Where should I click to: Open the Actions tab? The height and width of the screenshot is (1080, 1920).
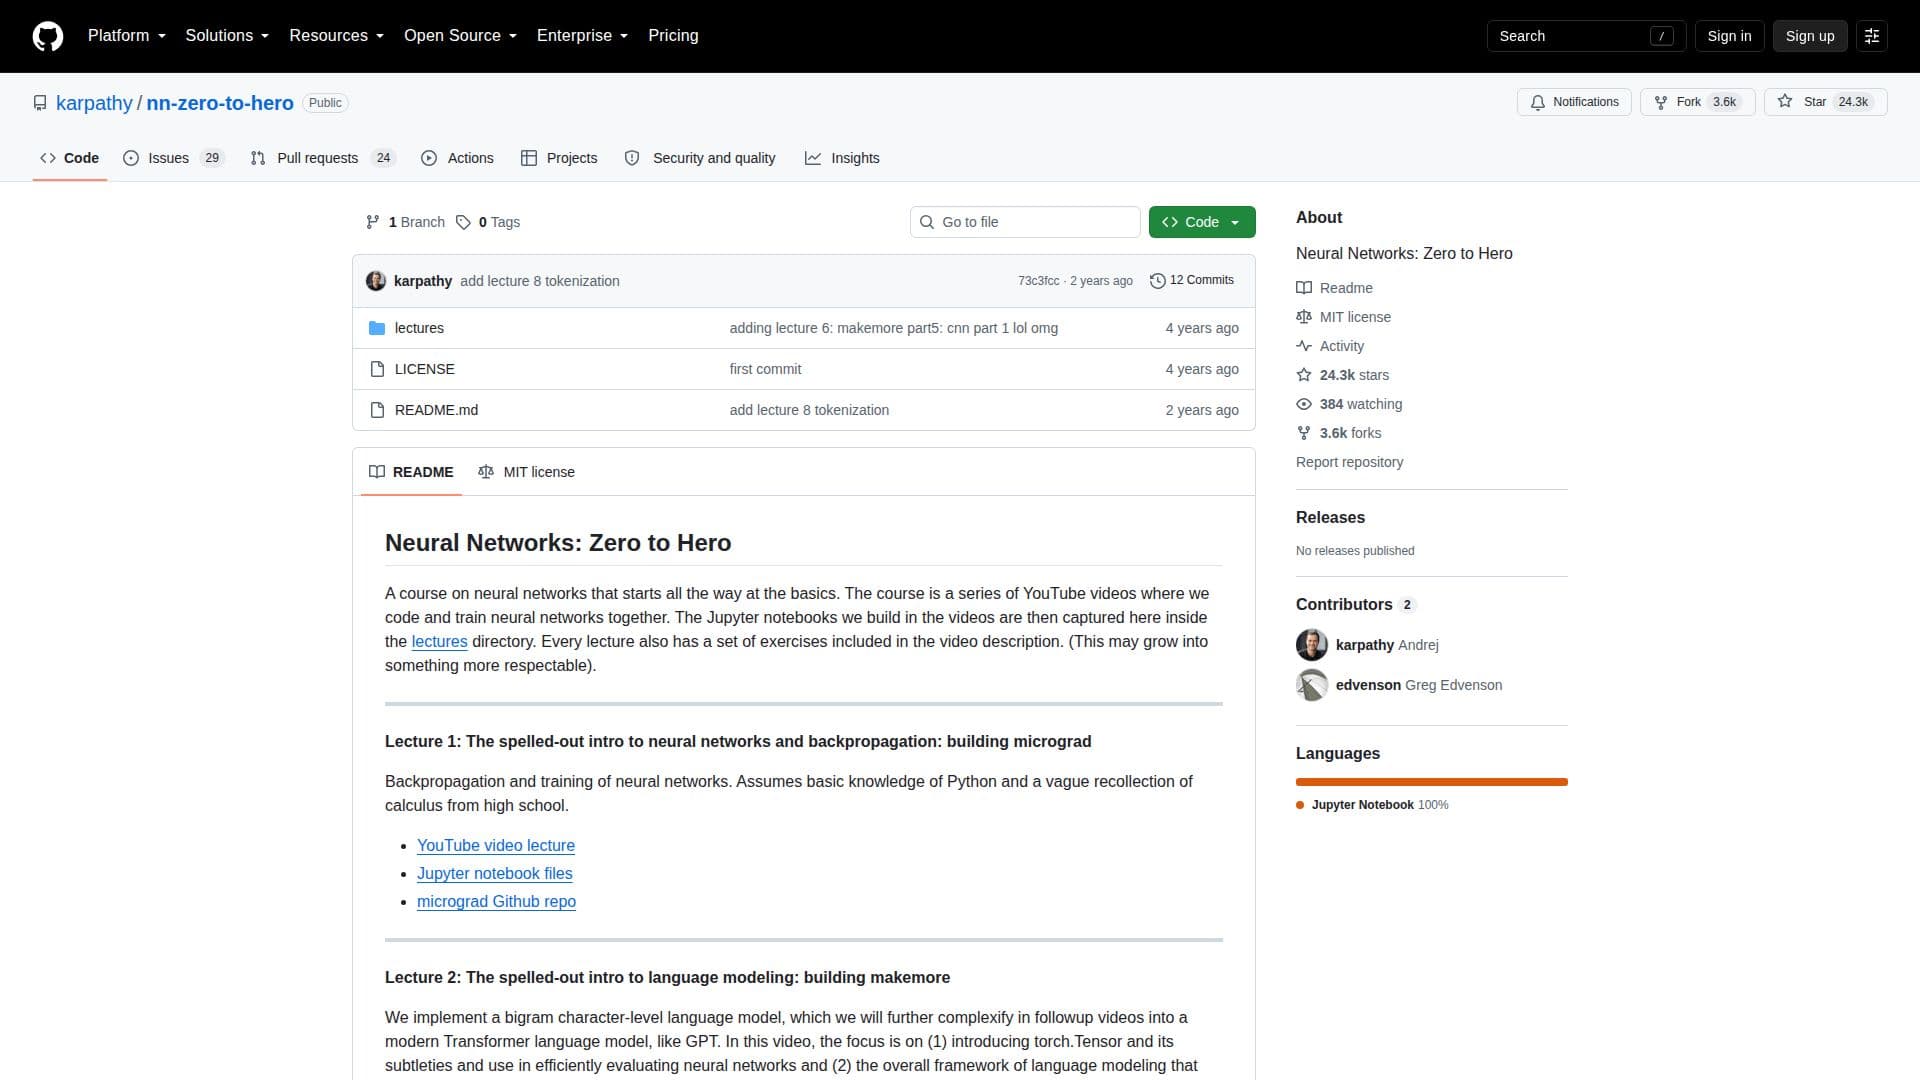click(x=457, y=158)
